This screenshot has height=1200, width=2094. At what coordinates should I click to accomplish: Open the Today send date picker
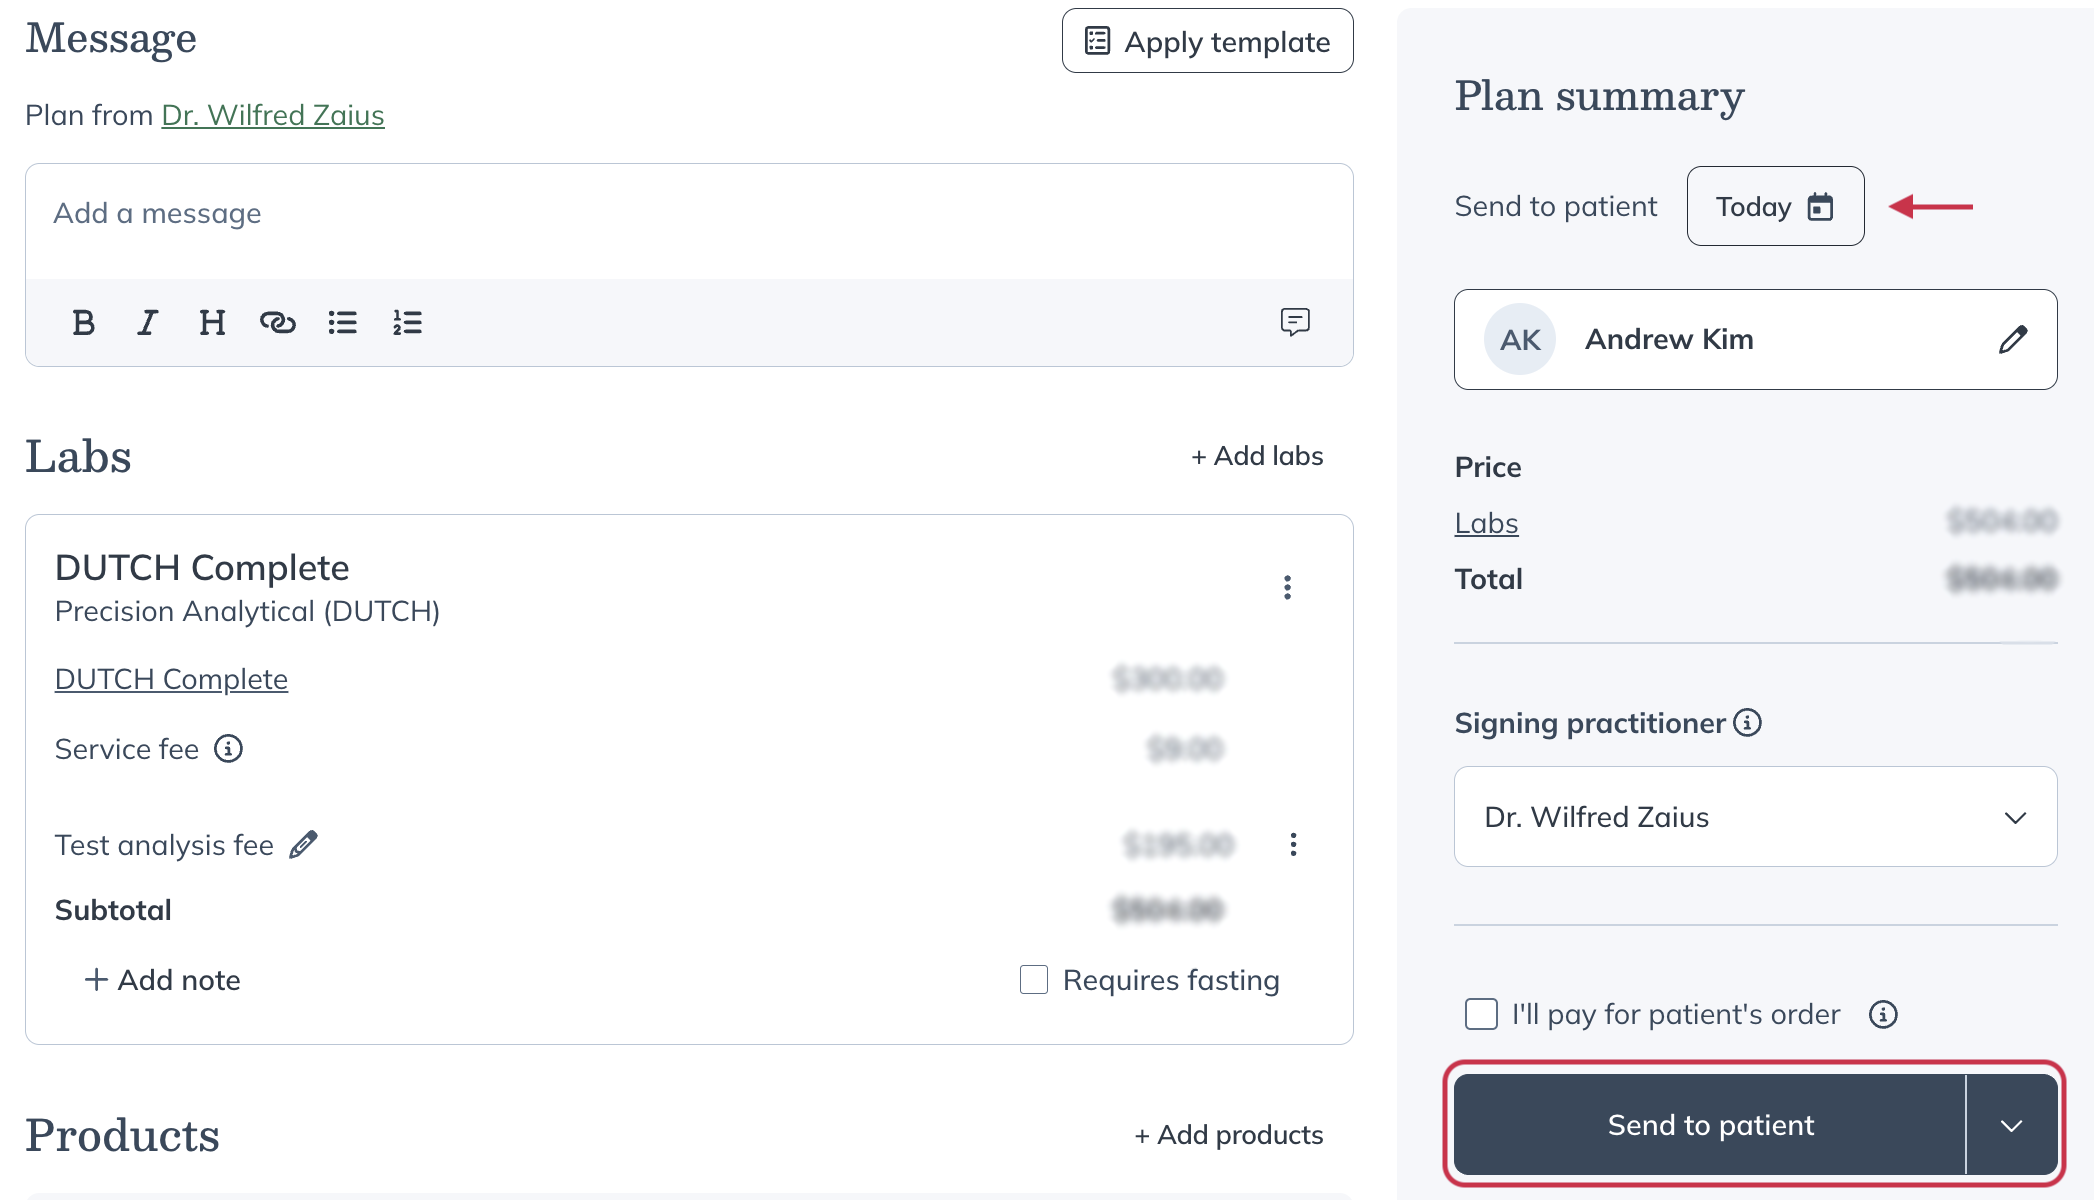coord(1775,206)
